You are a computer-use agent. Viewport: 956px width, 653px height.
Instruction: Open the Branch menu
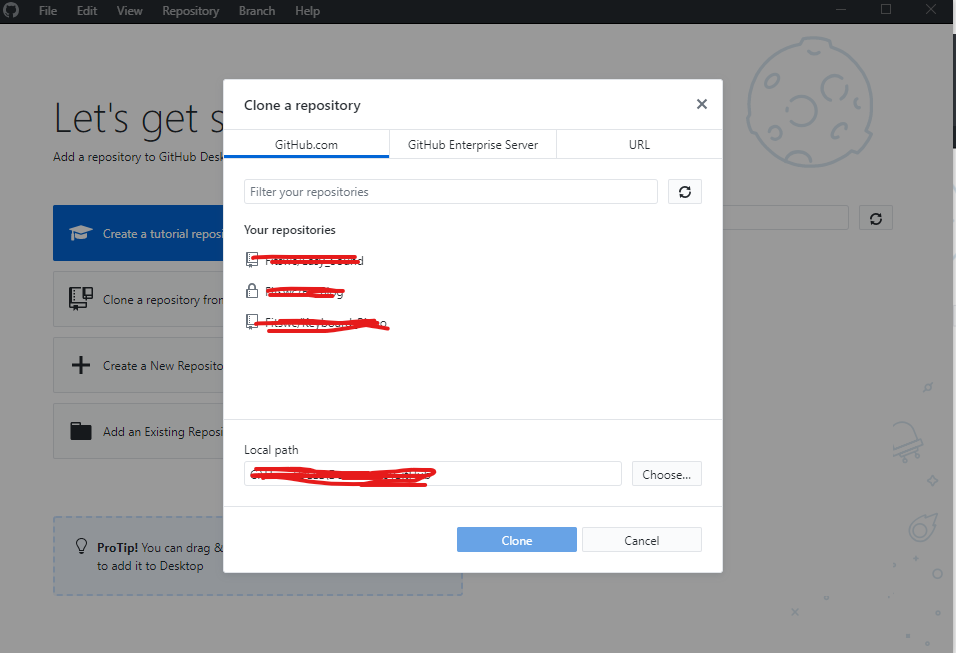coord(257,11)
